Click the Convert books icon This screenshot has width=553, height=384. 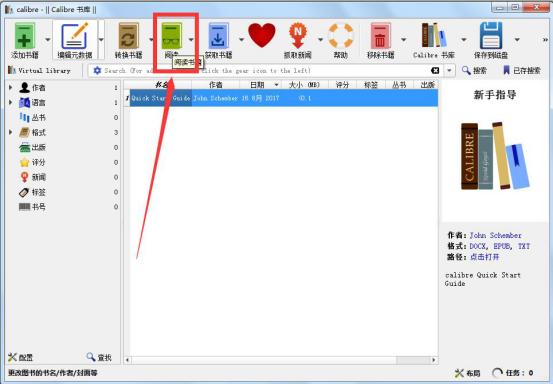pos(128,36)
